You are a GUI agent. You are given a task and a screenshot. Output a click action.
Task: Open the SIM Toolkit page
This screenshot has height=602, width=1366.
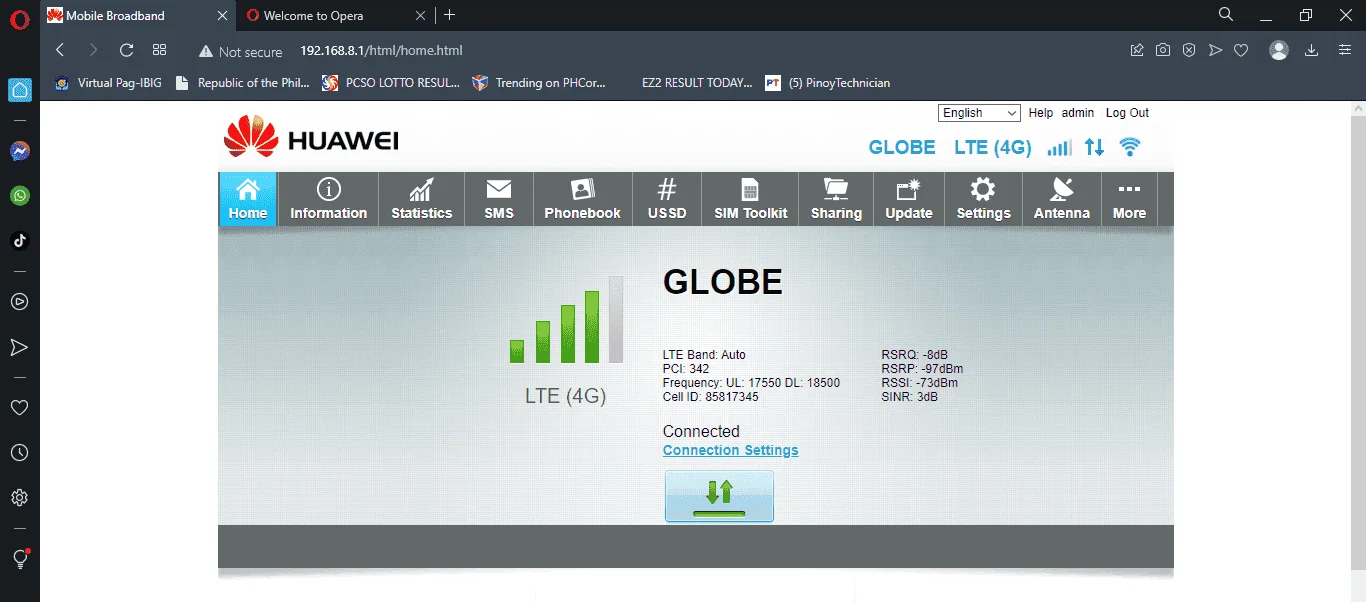(x=750, y=199)
